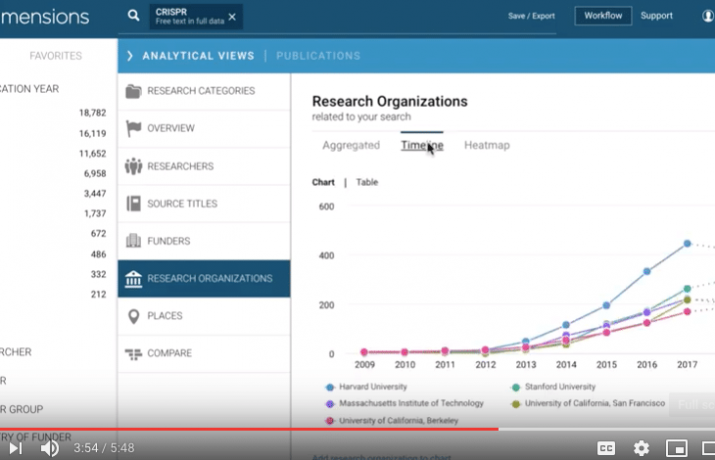Click the Overview flag icon

point(133,128)
